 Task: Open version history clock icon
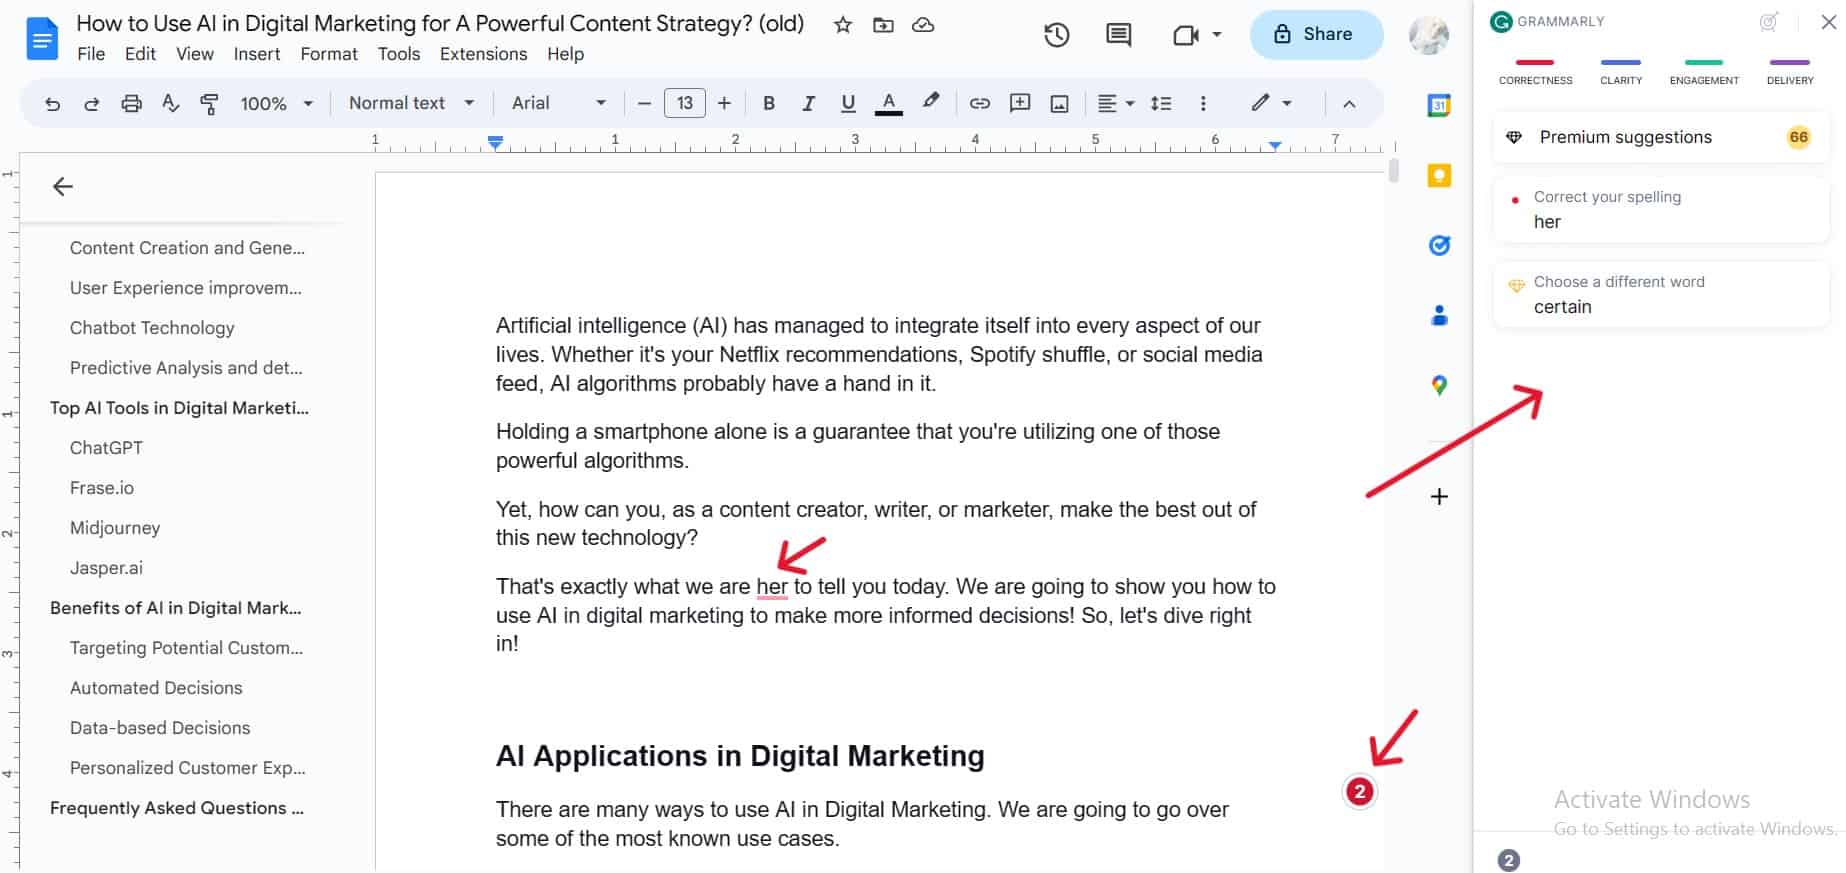pyautogui.click(x=1056, y=35)
